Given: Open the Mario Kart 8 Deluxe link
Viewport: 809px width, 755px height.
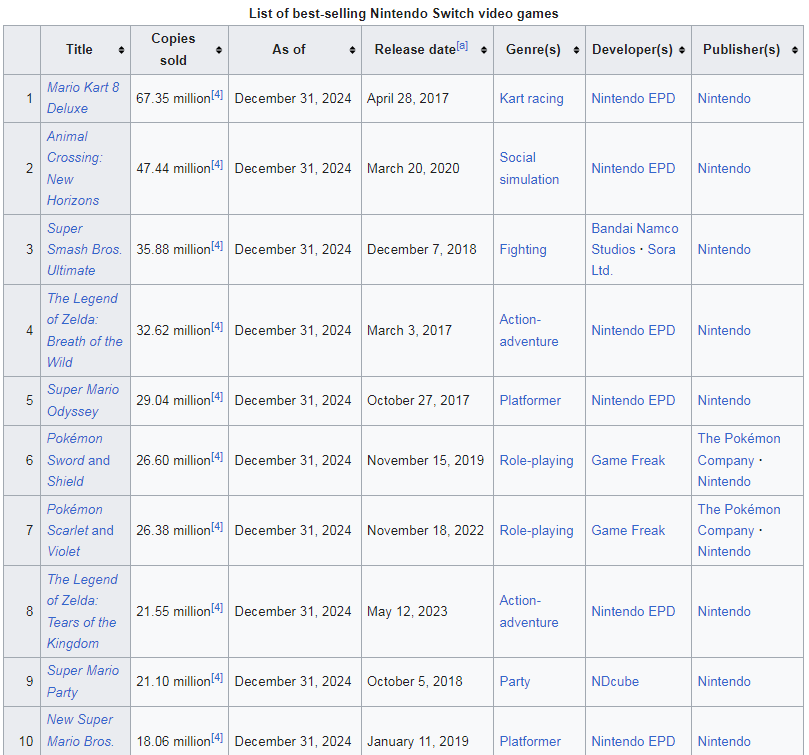Looking at the screenshot, I should point(83,98).
